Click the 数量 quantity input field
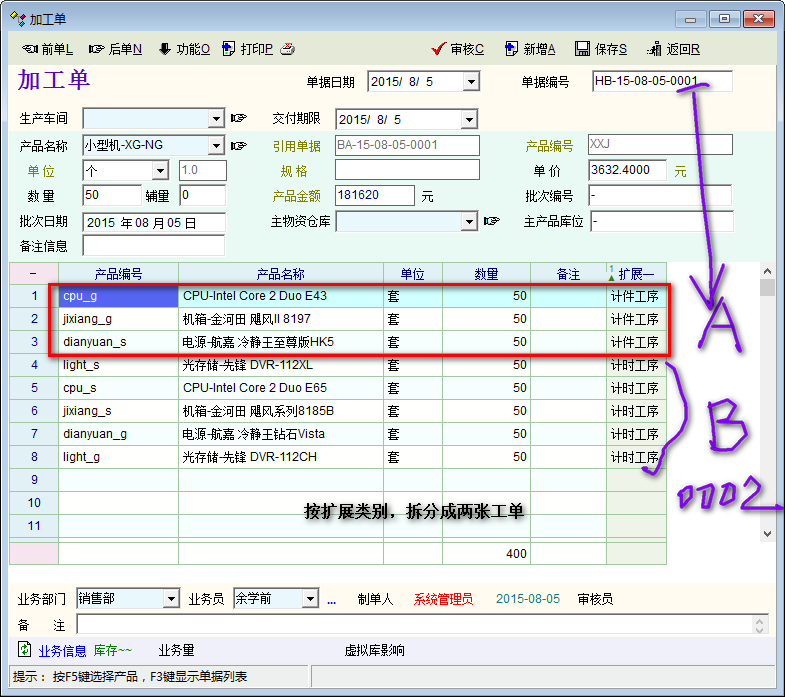 [111, 196]
